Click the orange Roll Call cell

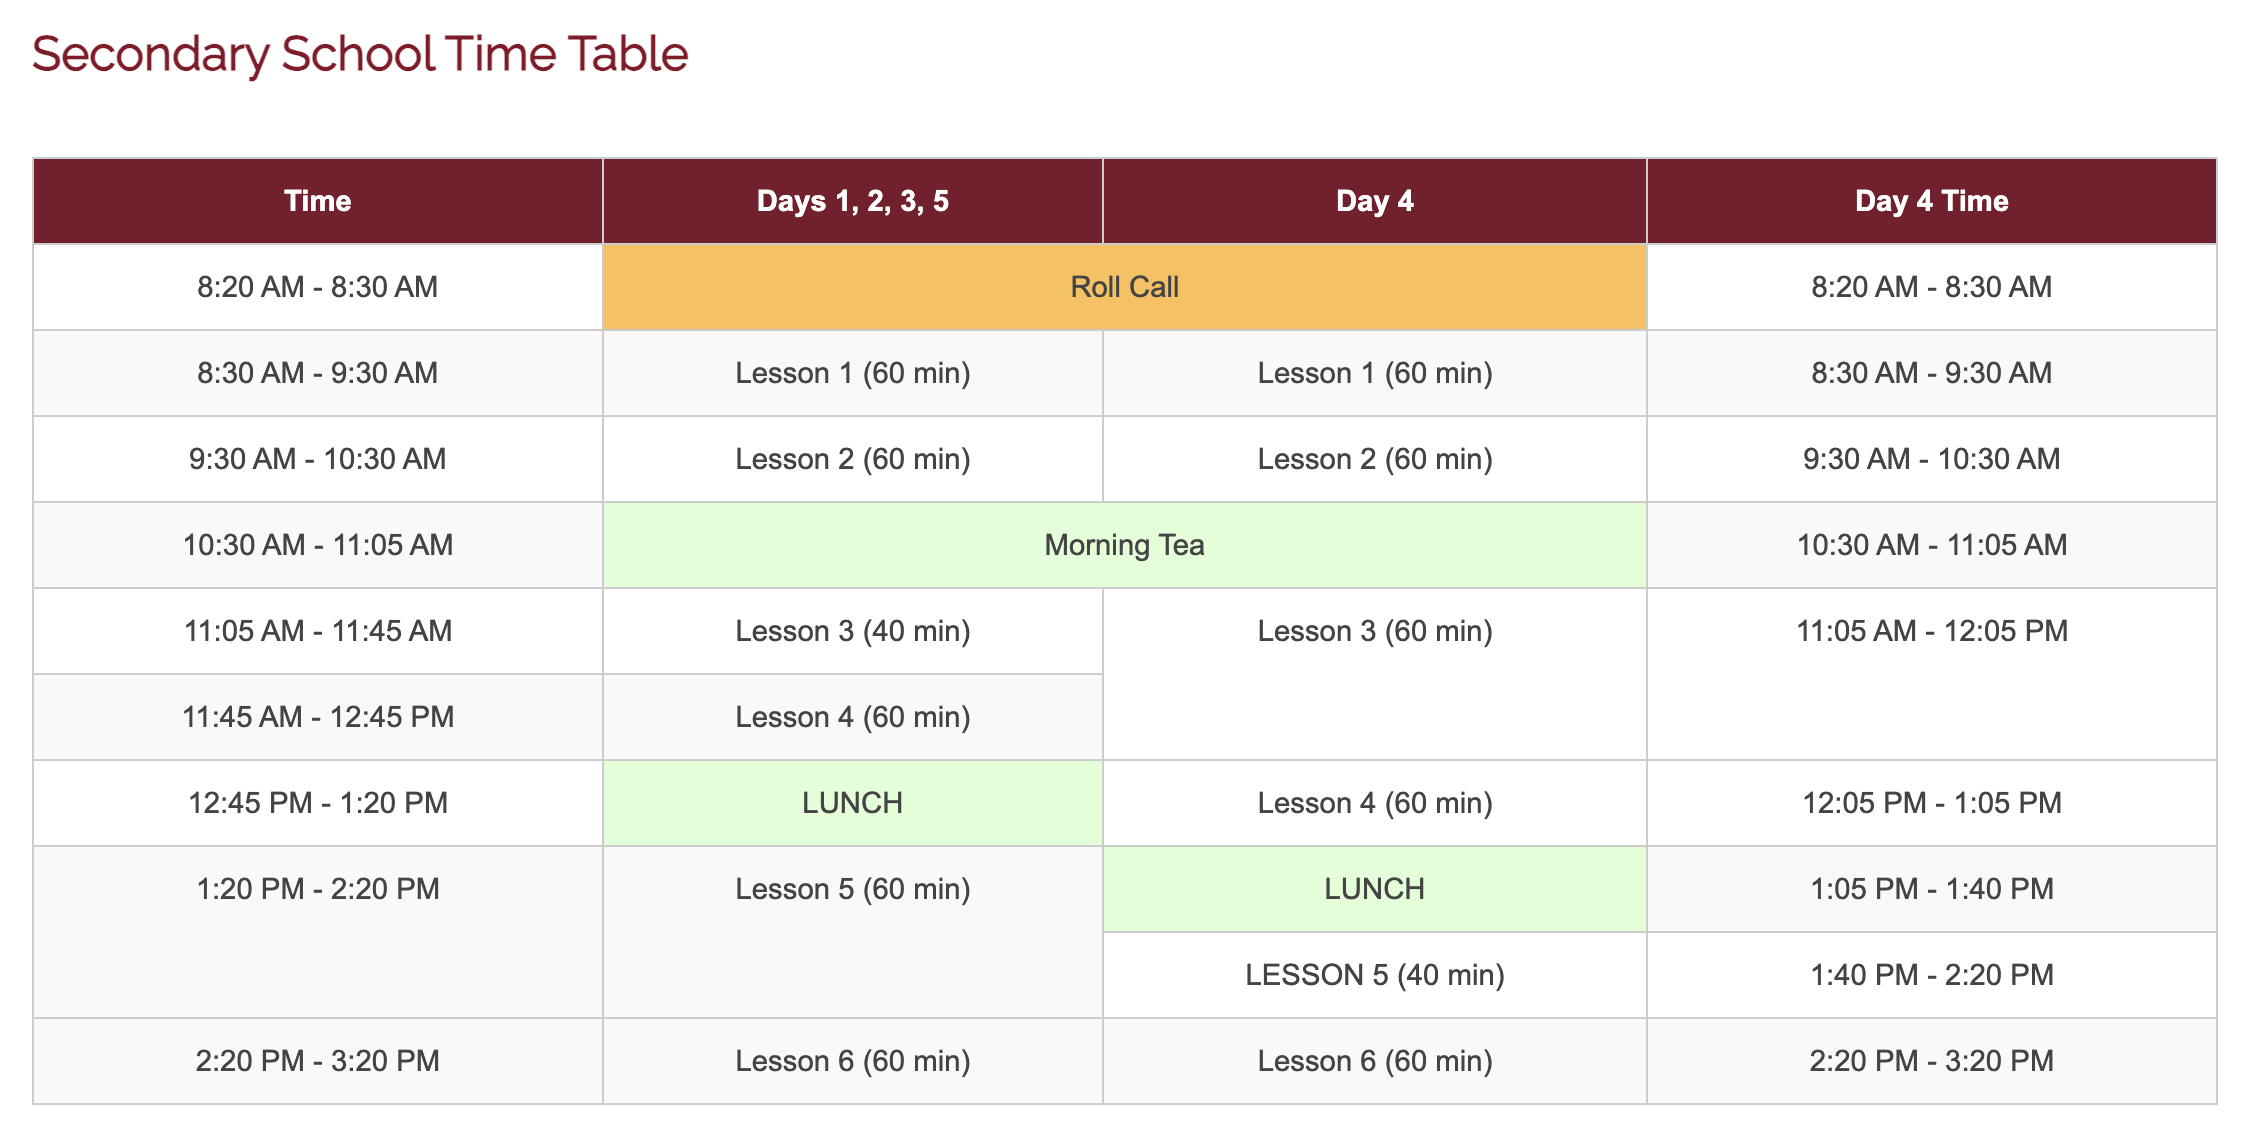coord(1124,287)
